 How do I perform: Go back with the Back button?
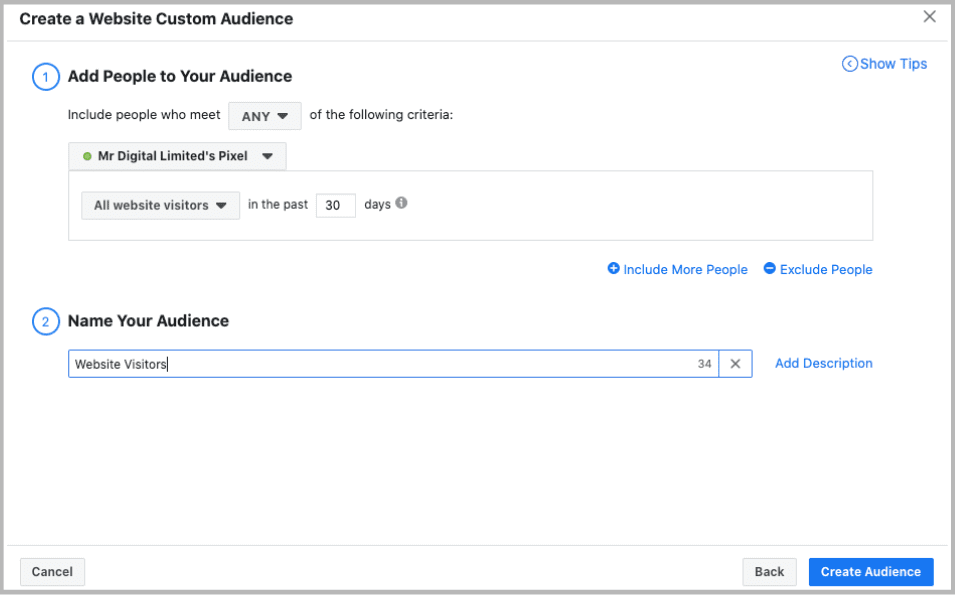[x=769, y=572]
